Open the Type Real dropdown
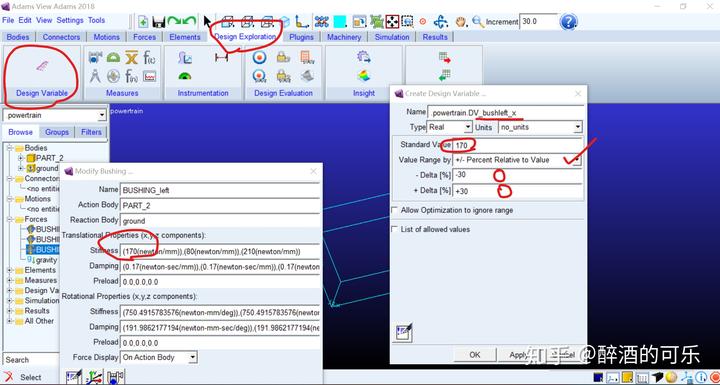This screenshot has height=385, width=720. [468, 127]
